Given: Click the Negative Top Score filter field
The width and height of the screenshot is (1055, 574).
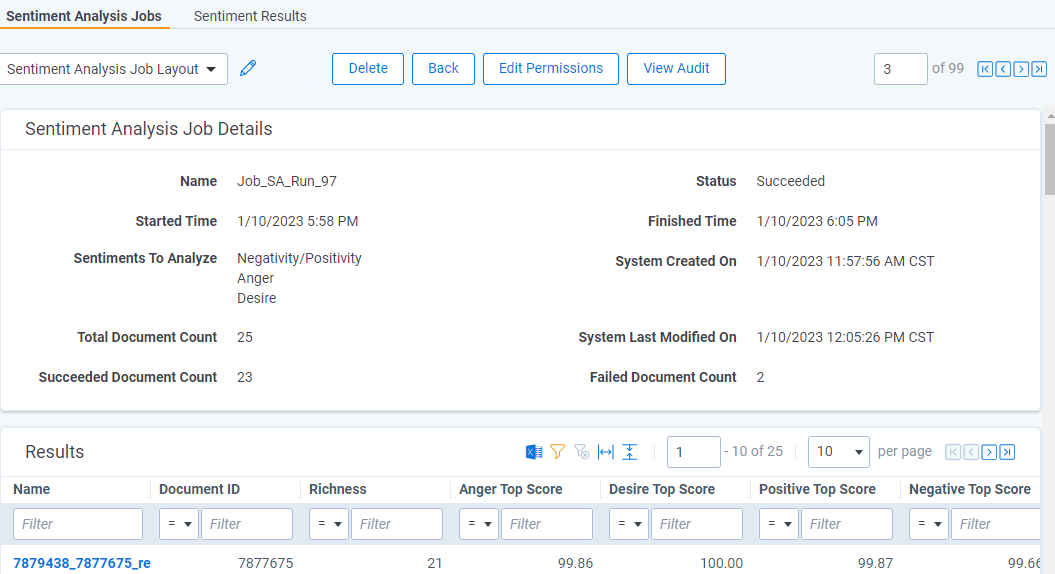Looking at the screenshot, I should pos(996,524).
